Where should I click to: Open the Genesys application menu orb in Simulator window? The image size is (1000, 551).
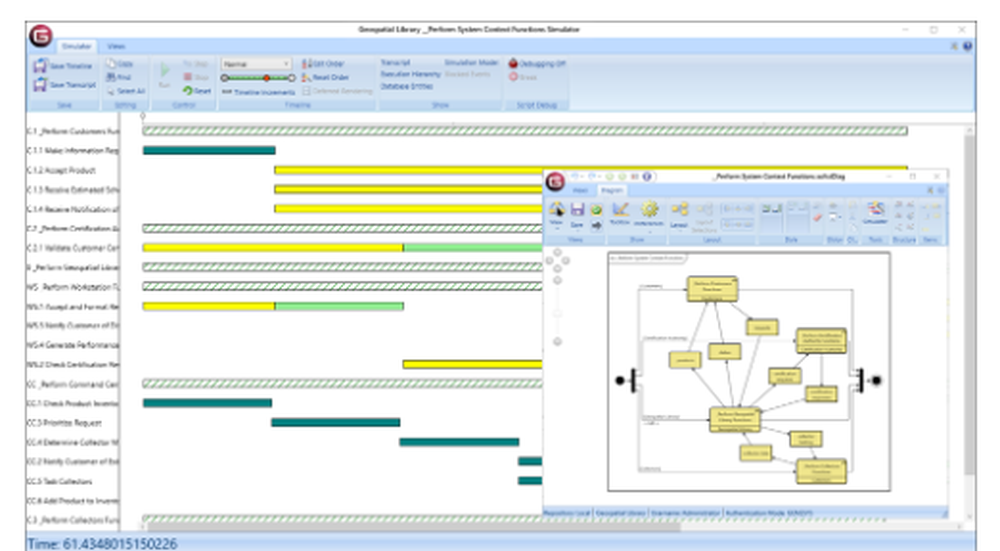tap(40, 36)
